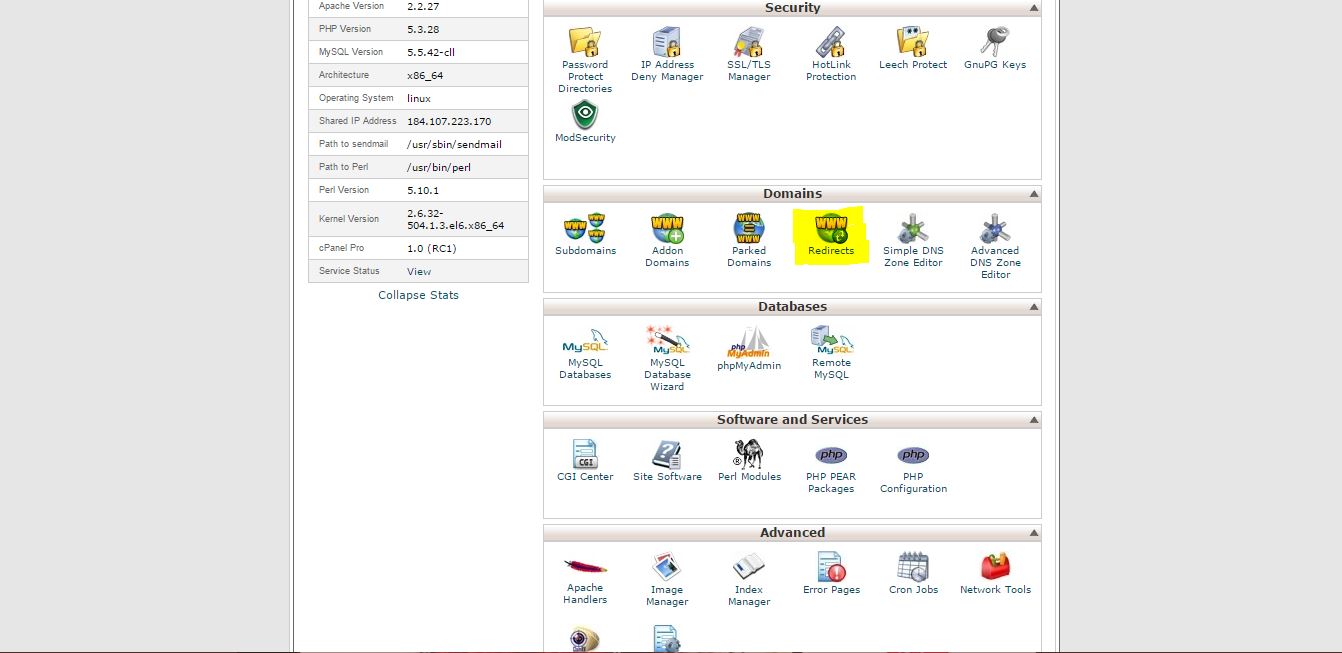Click Collapse Stats link
Screen dimensions: 1342x653
(418, 295)
